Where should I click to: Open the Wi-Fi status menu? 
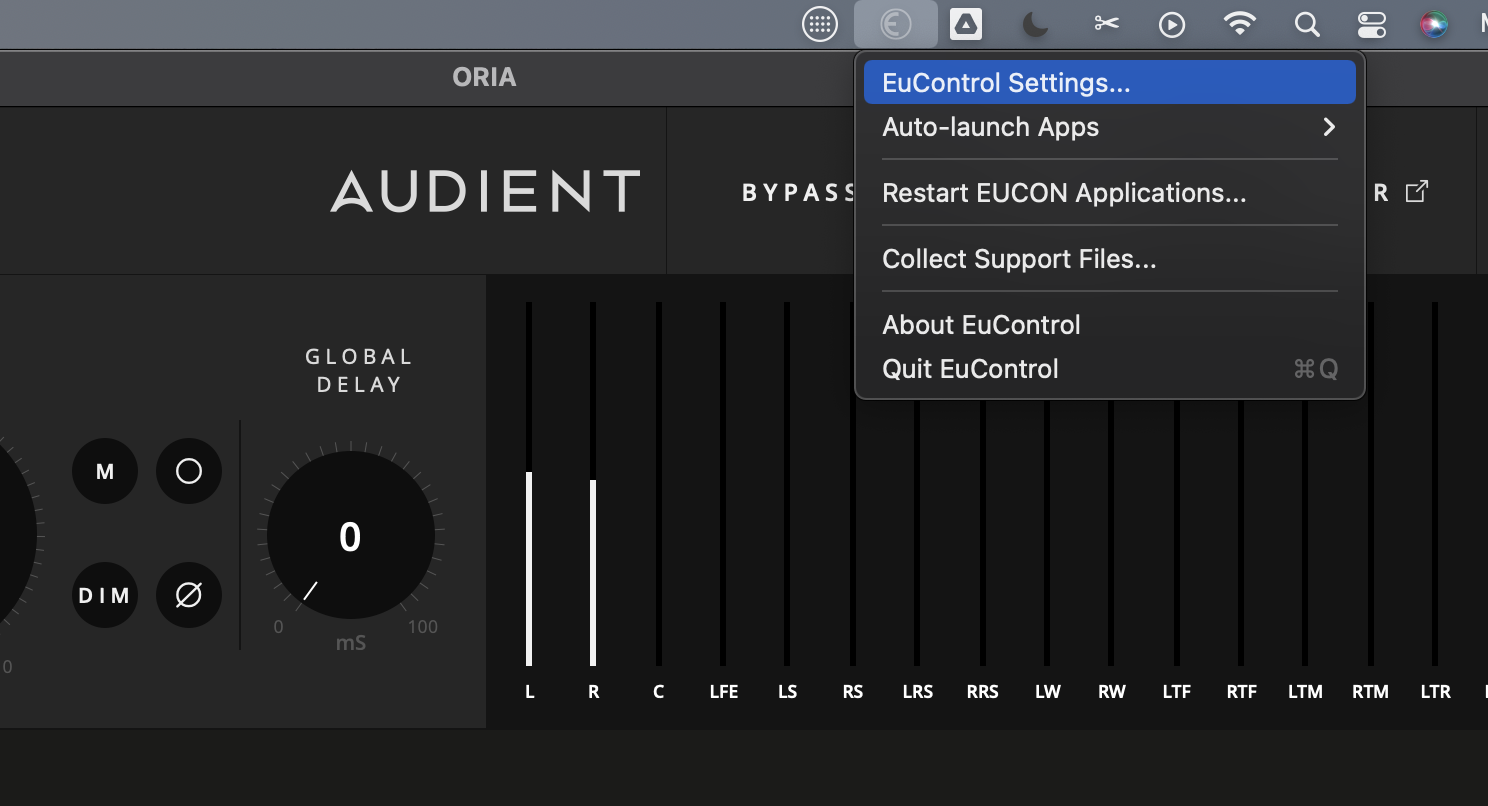click(1240, 24)
